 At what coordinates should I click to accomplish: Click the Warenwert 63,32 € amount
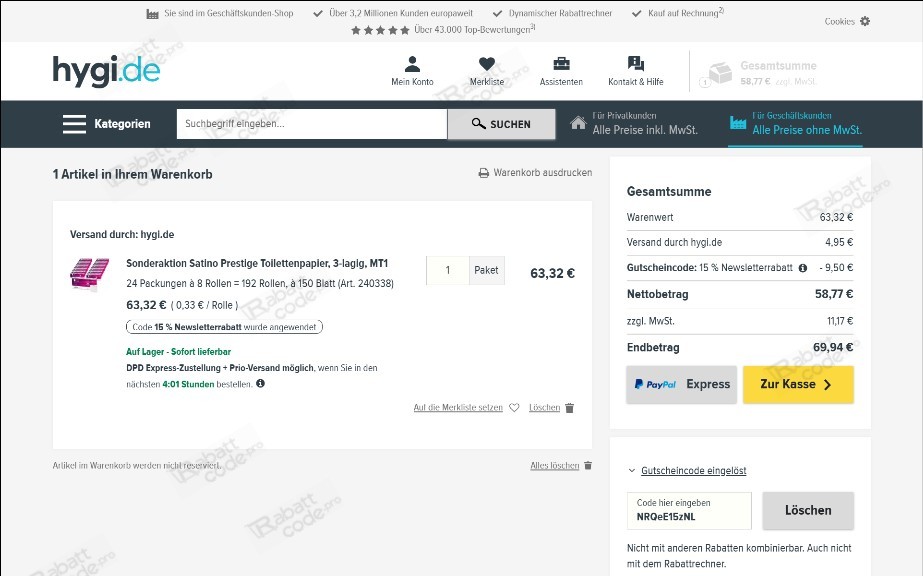836,217
